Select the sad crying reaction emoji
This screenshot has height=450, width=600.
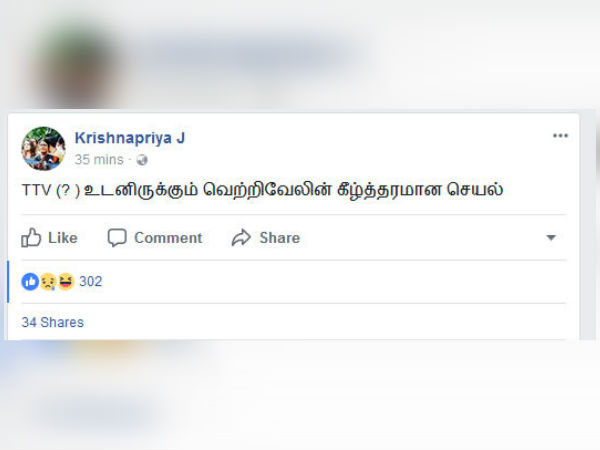click(48, 282)
